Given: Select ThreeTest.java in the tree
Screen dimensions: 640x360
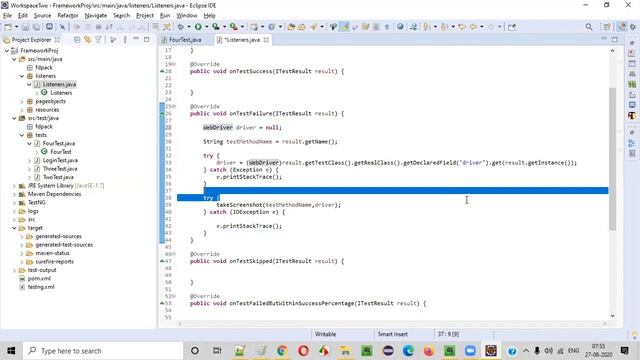Looking at the screenshot, I should pos(60,169).
